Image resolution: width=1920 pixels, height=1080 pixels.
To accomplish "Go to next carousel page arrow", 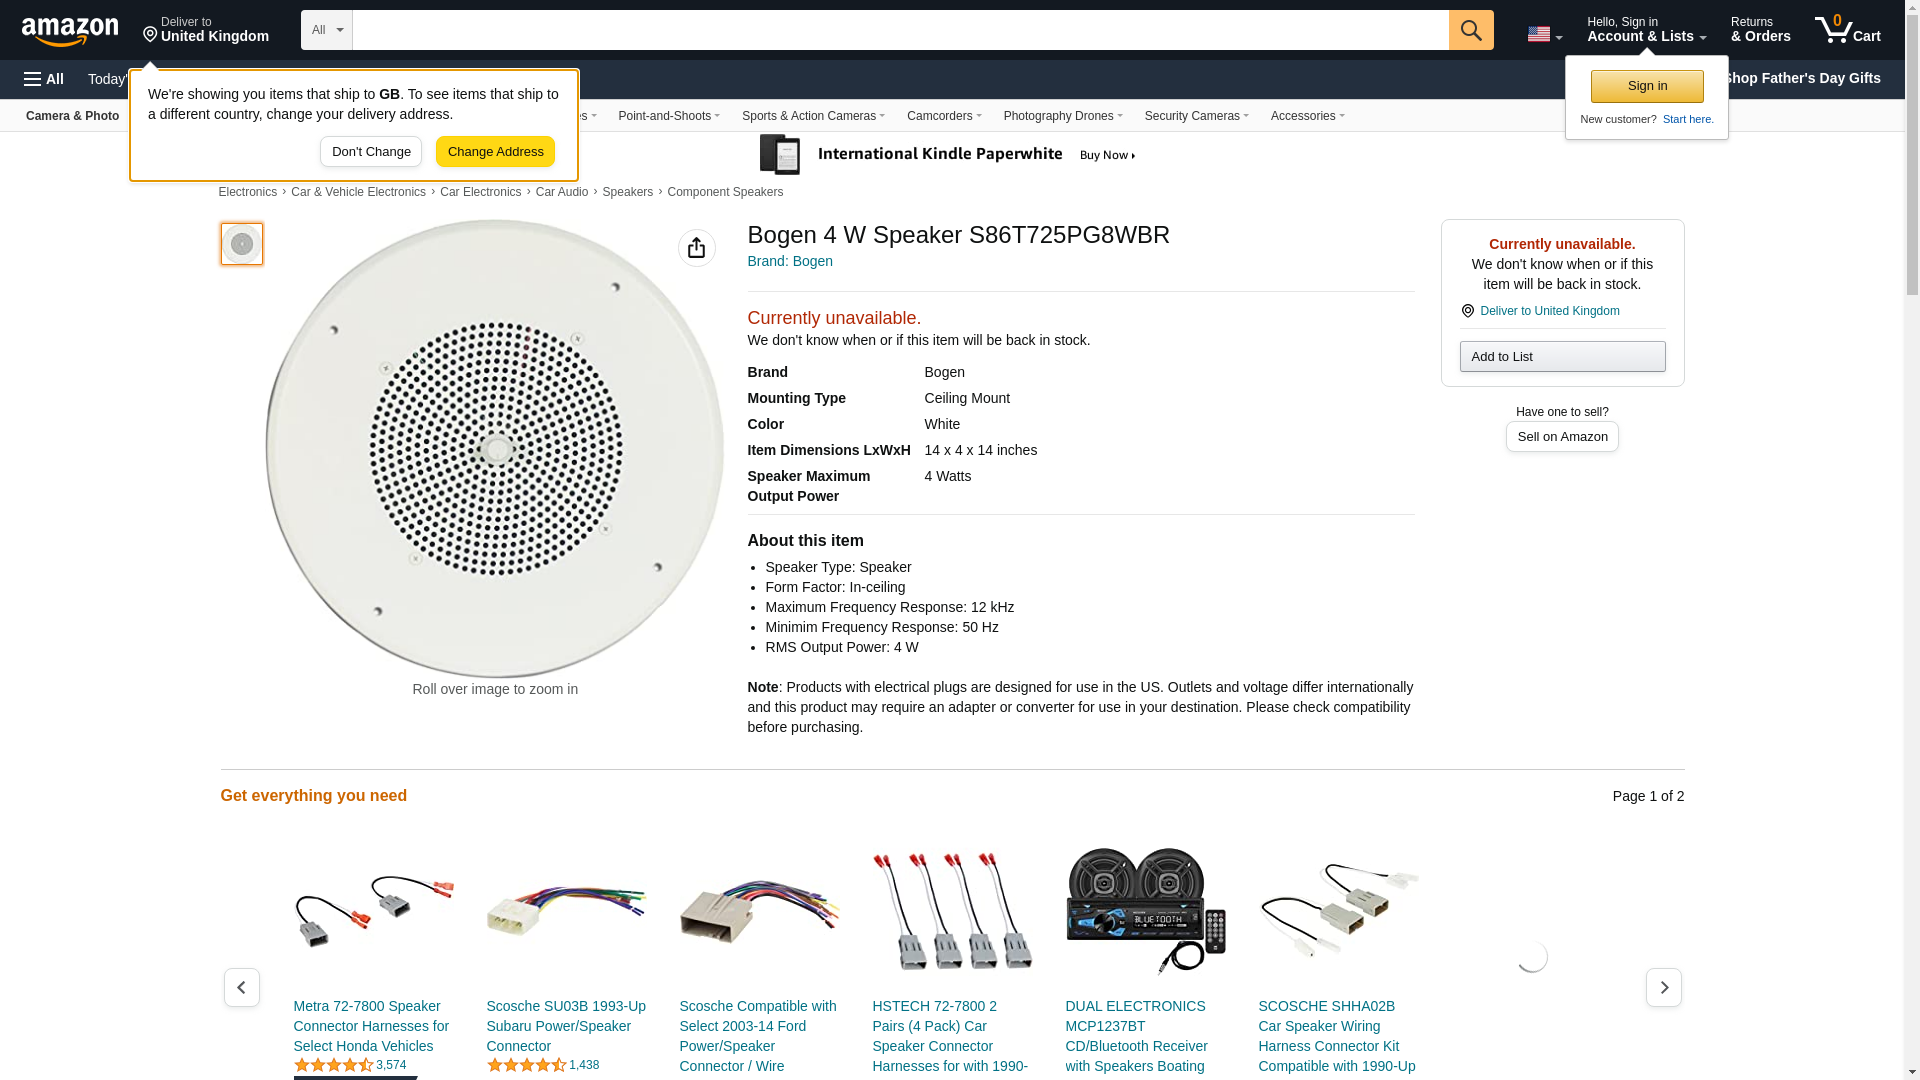I will (1663, 987).
